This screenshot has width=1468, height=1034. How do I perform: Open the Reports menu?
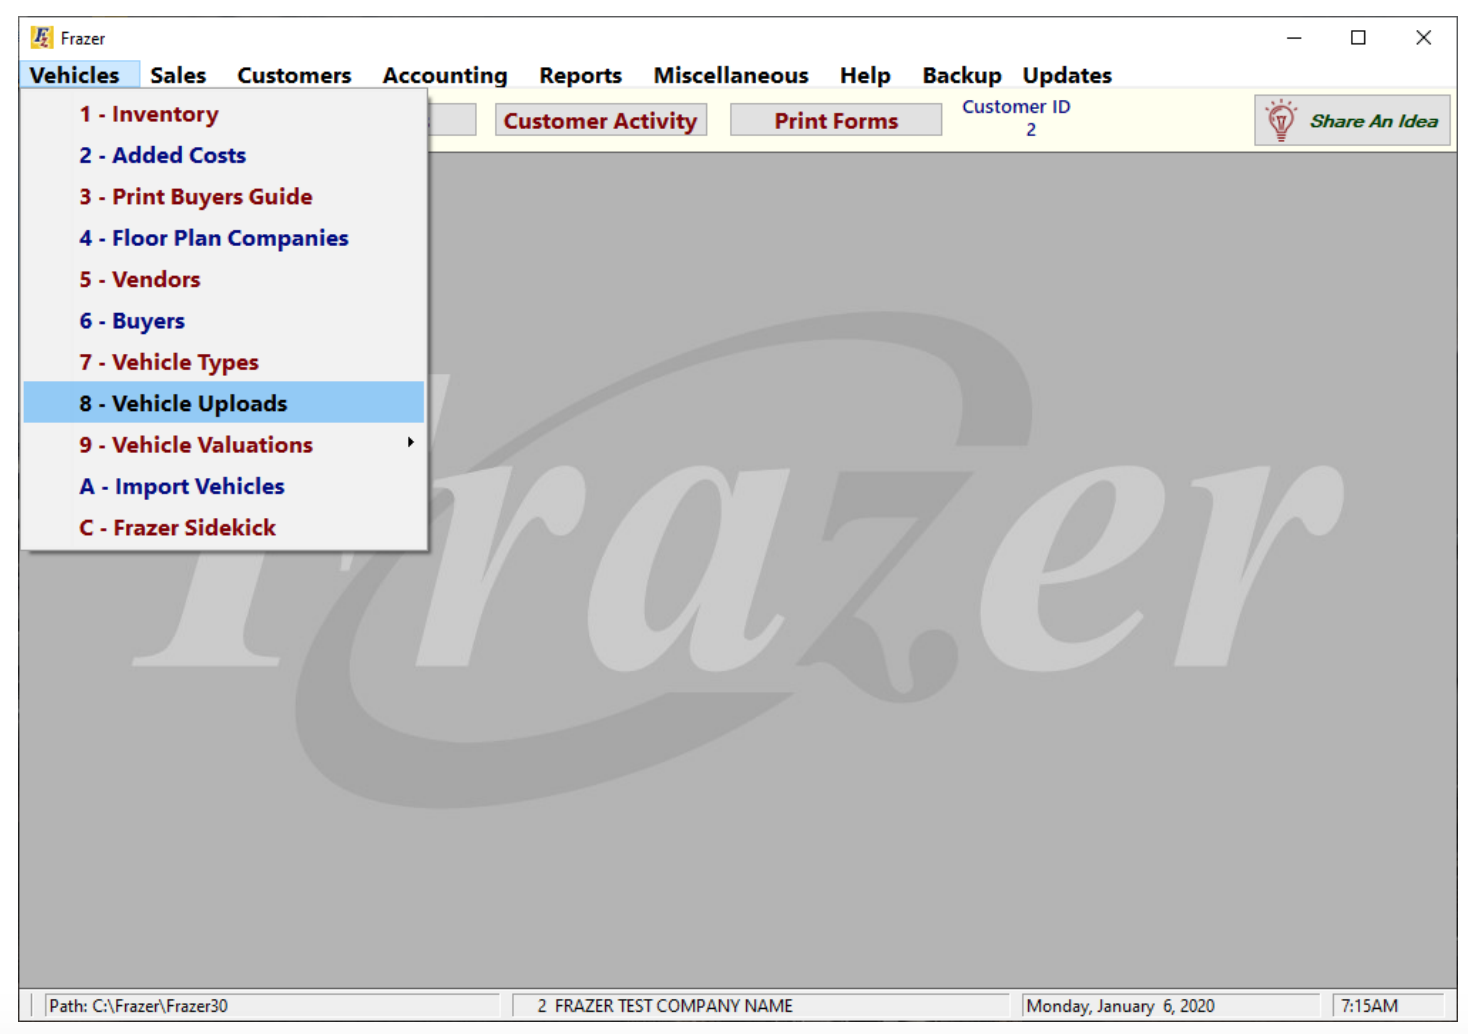pyautogui.click(x=580, y=75)
